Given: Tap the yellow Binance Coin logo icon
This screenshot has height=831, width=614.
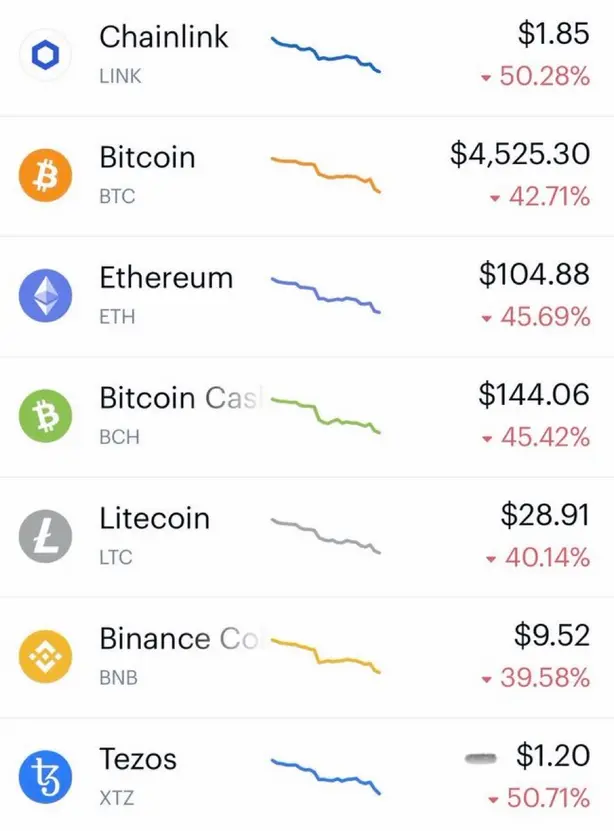Looking at the screenshot, I should pyautogui.click(x=45, y=656).
